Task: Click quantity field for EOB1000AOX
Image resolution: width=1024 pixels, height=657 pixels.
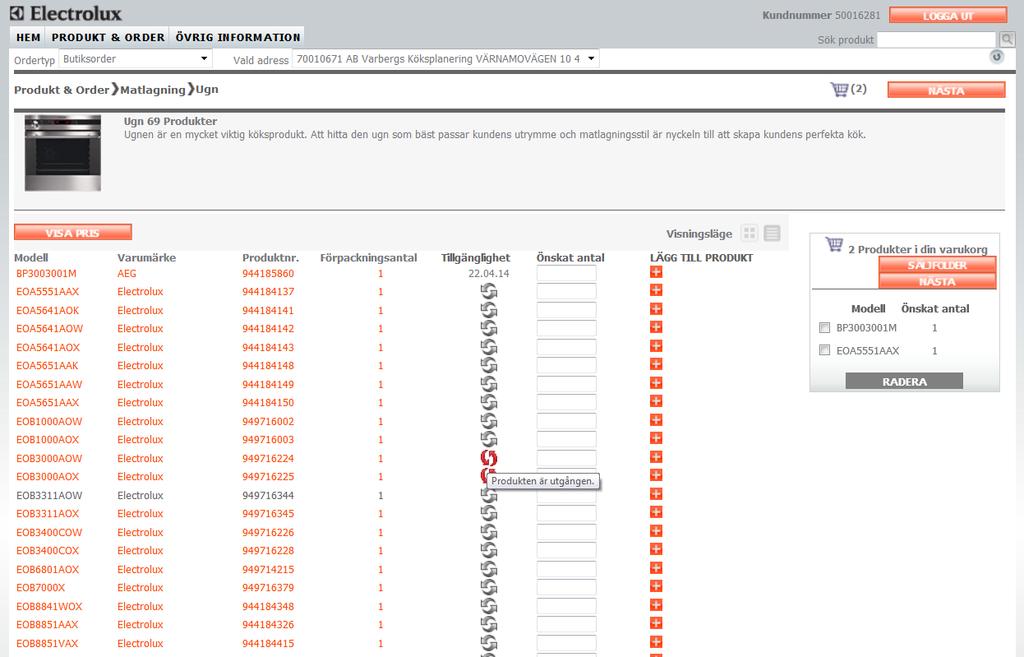Action: pyautogui.click(x=566, y=439)
